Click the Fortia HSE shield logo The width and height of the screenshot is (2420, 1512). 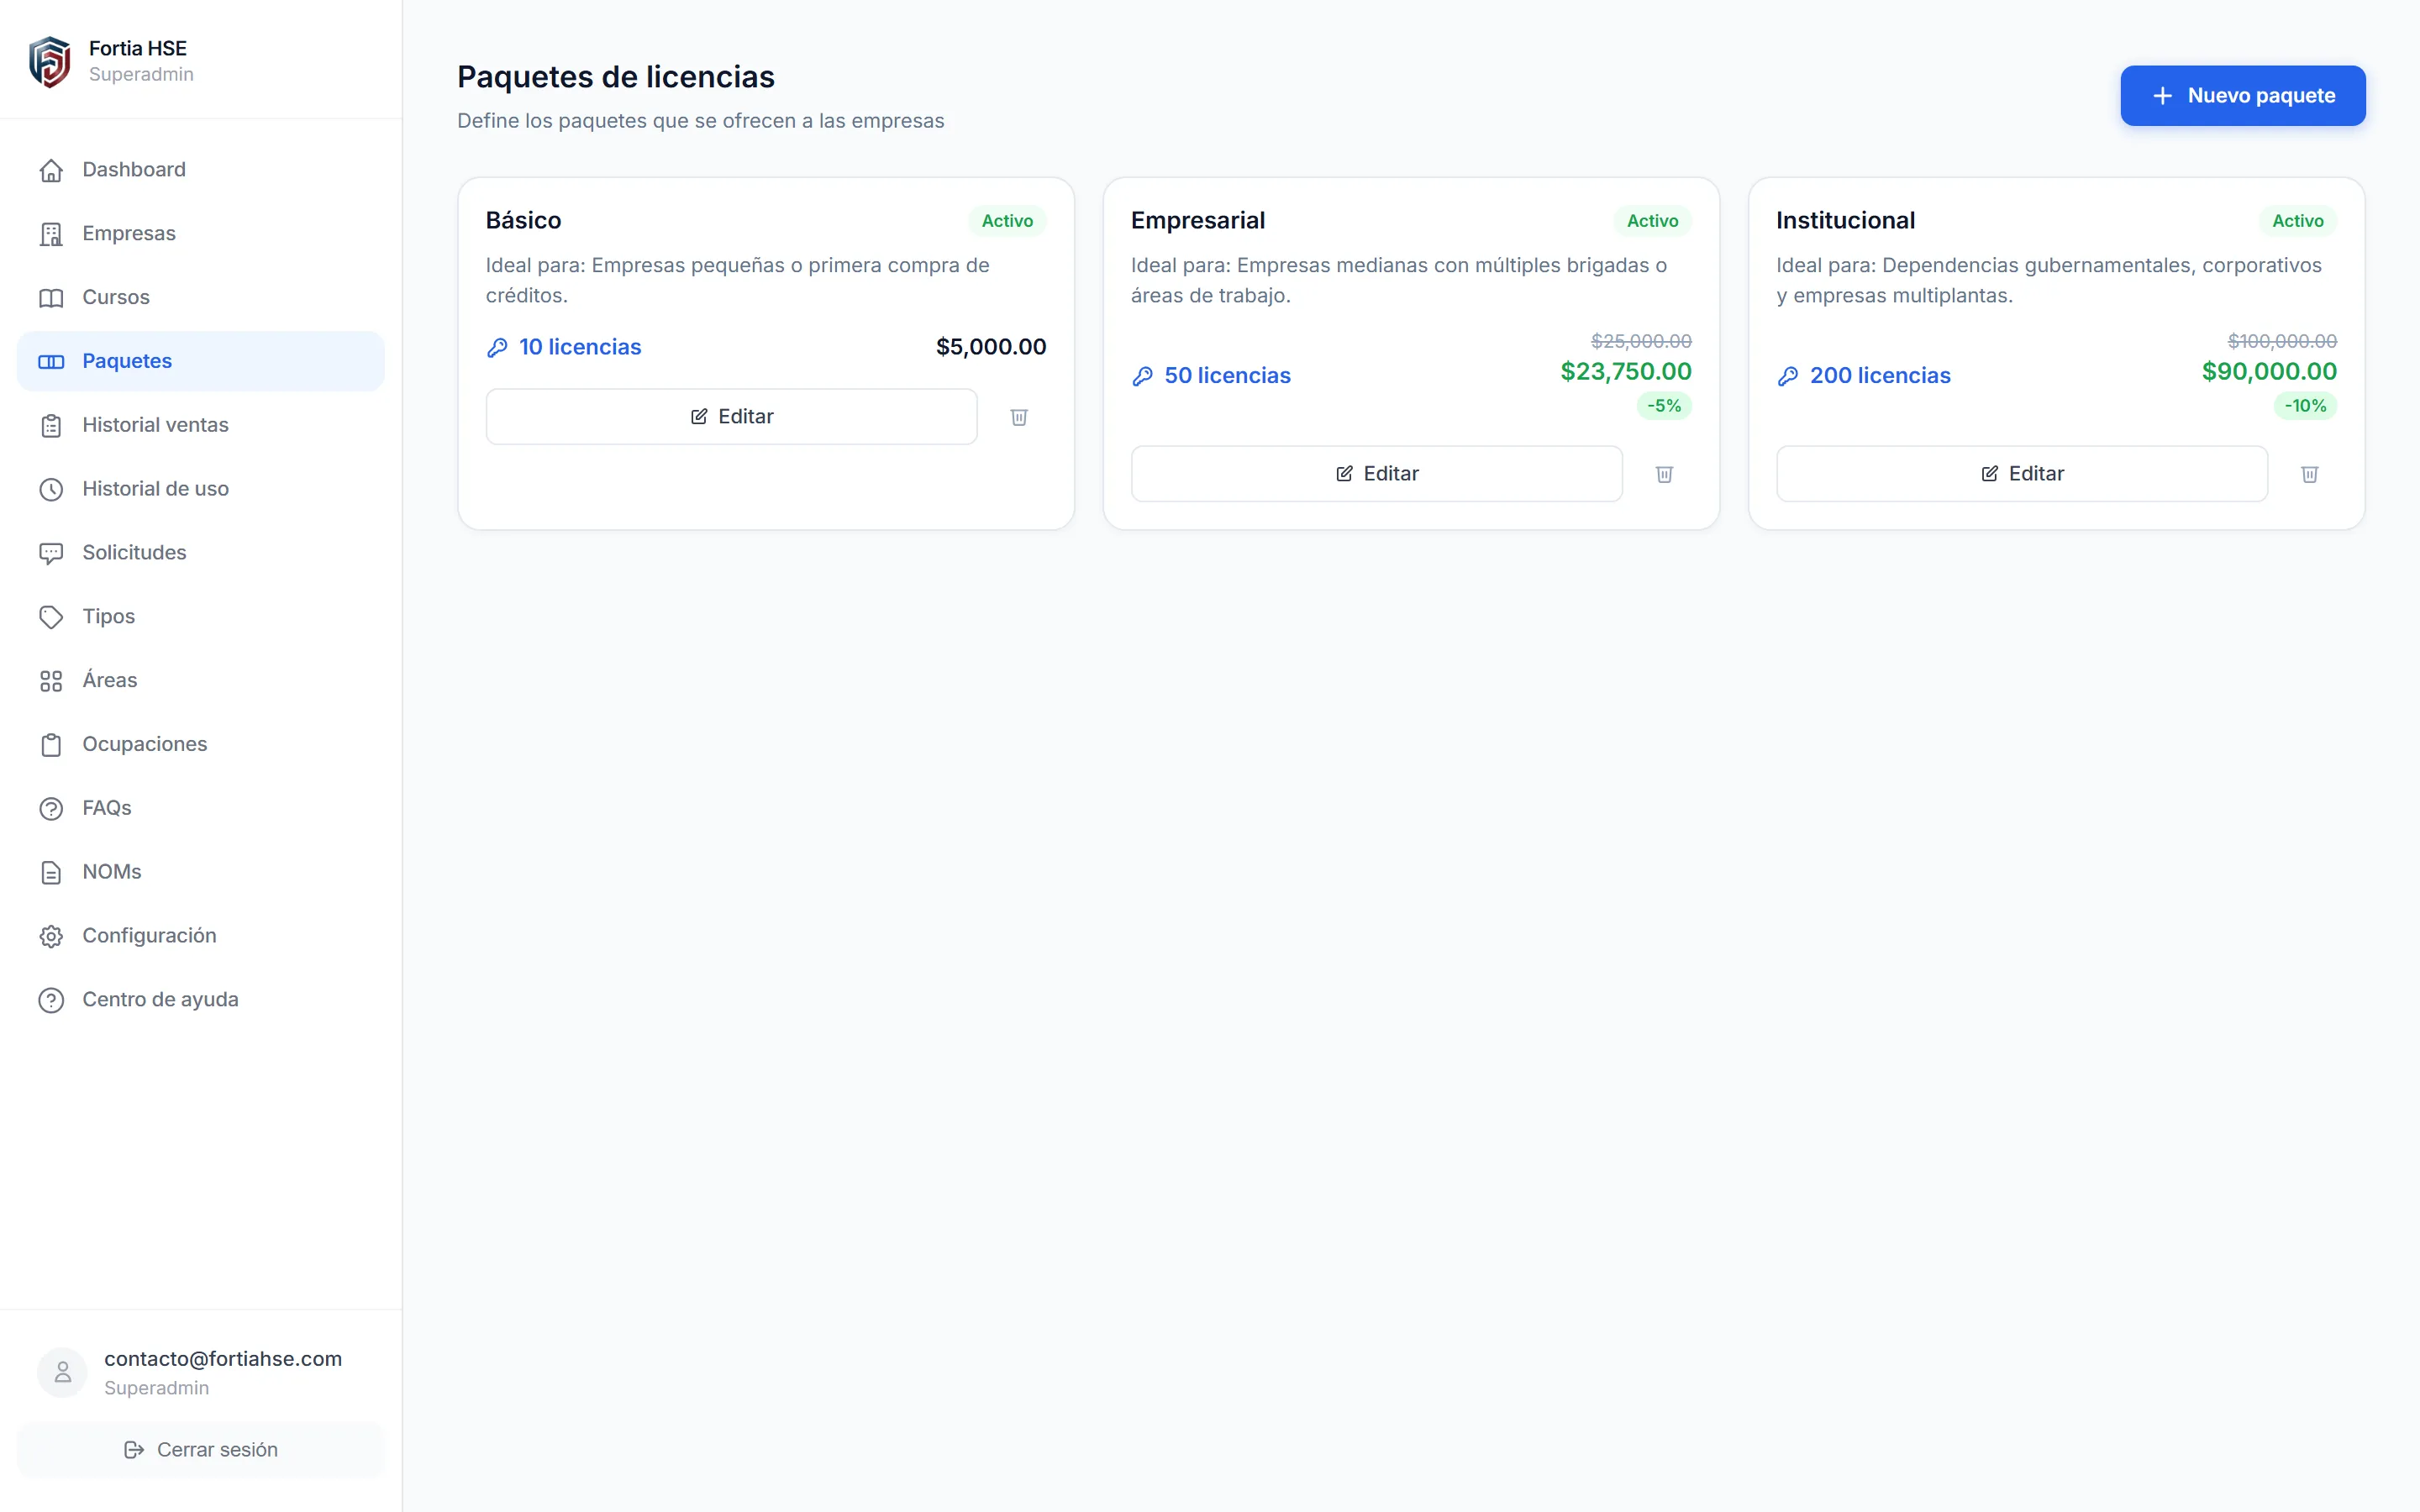[50, 61]
